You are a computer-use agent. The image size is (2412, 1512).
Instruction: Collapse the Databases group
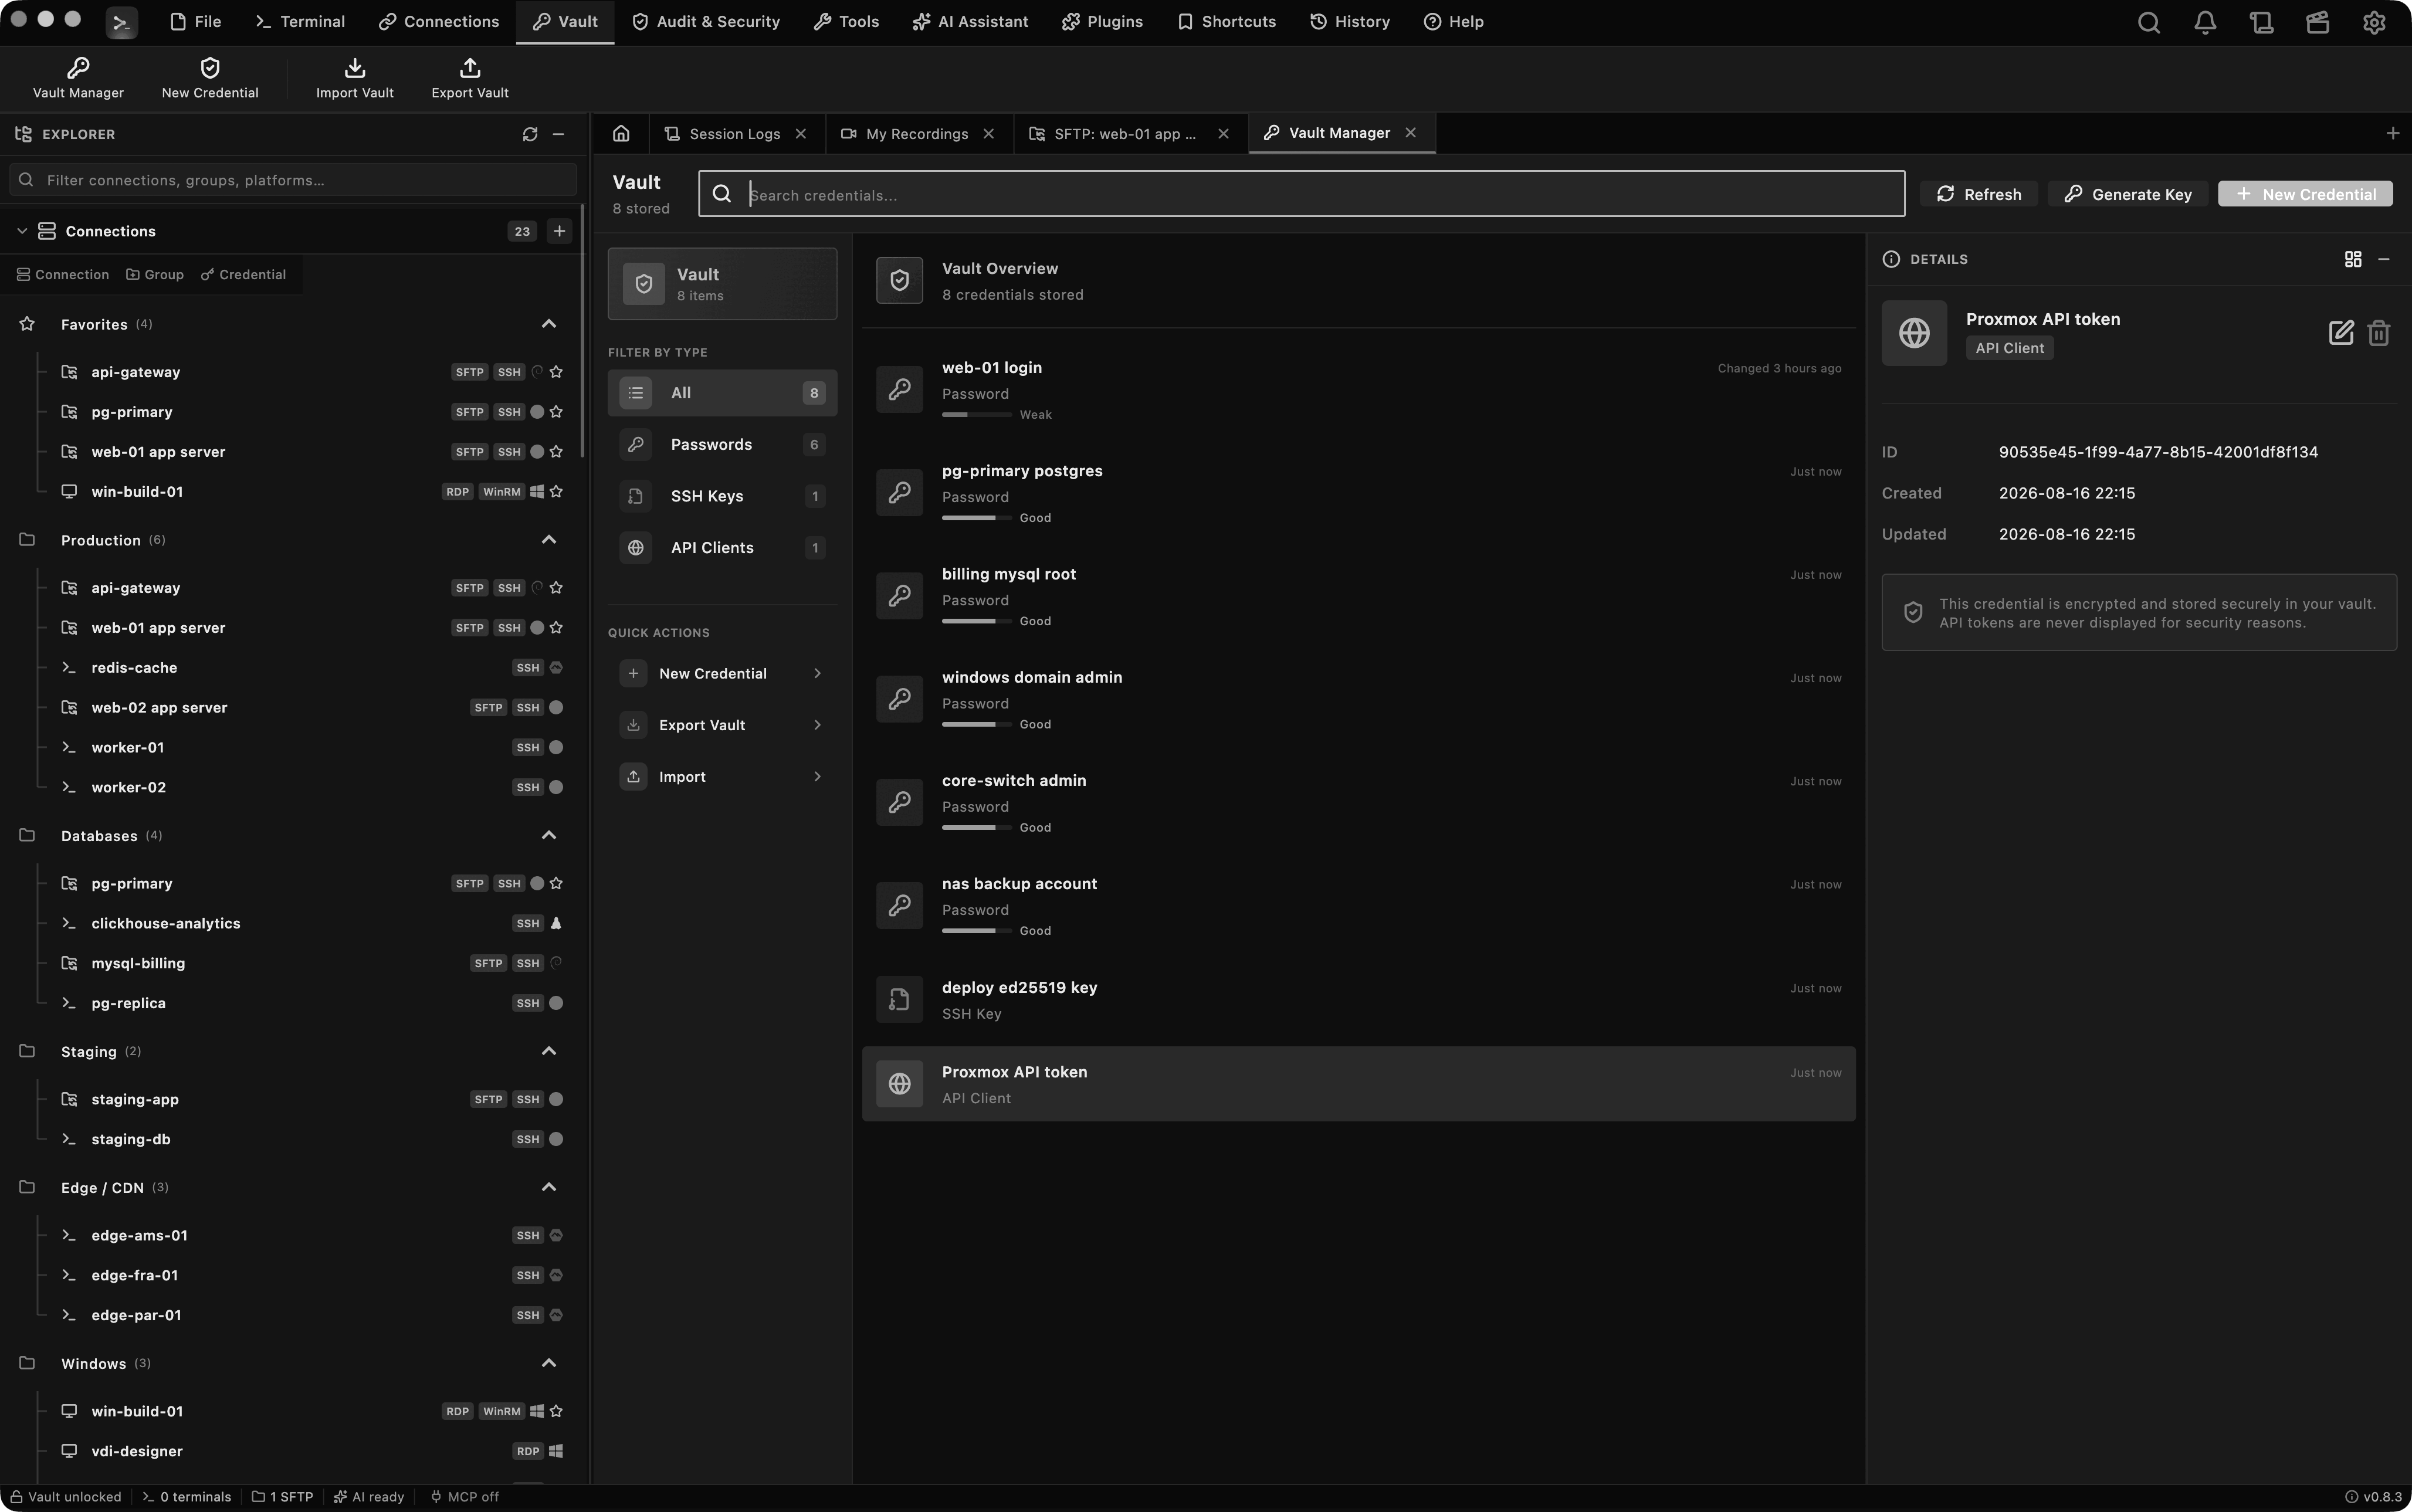pyautogui.click(x=549, y=835)
